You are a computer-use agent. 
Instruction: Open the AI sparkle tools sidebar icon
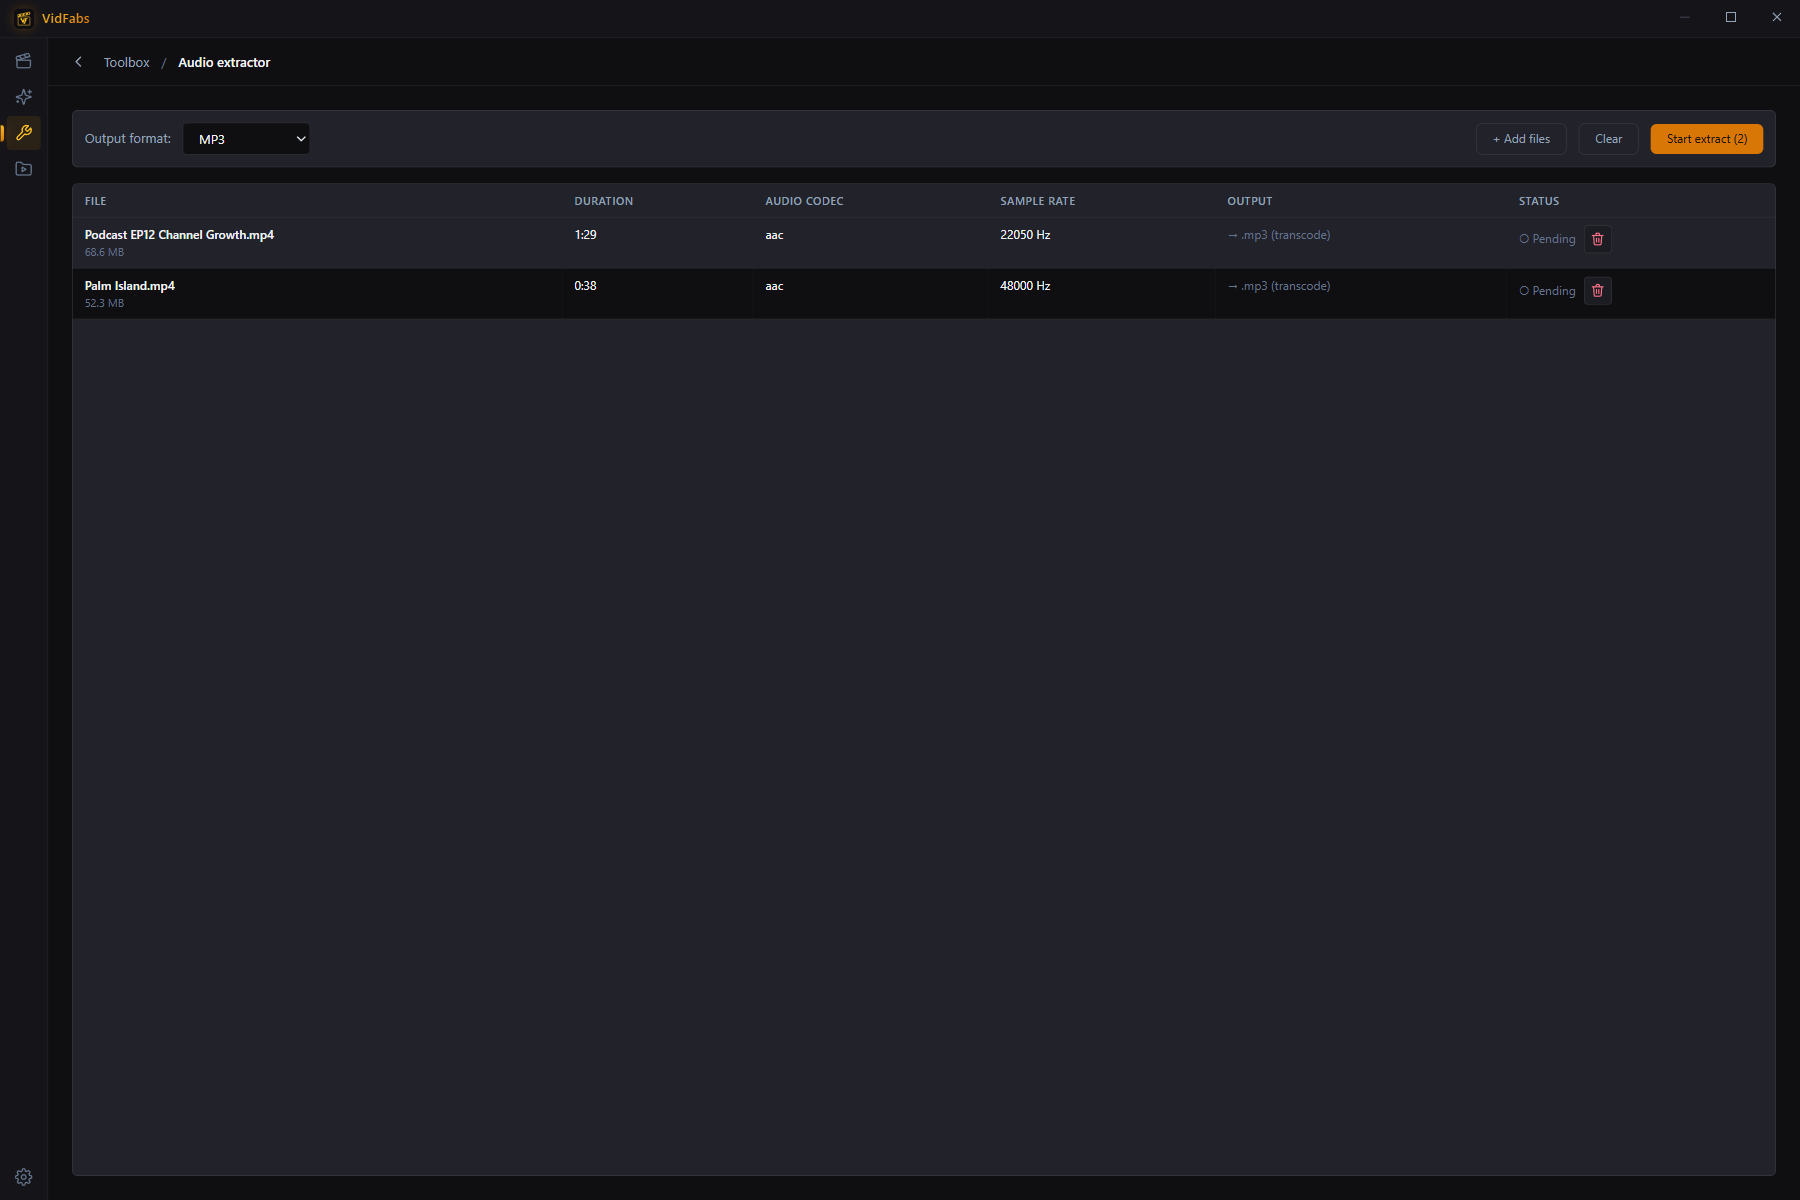[x=24, y=97]
